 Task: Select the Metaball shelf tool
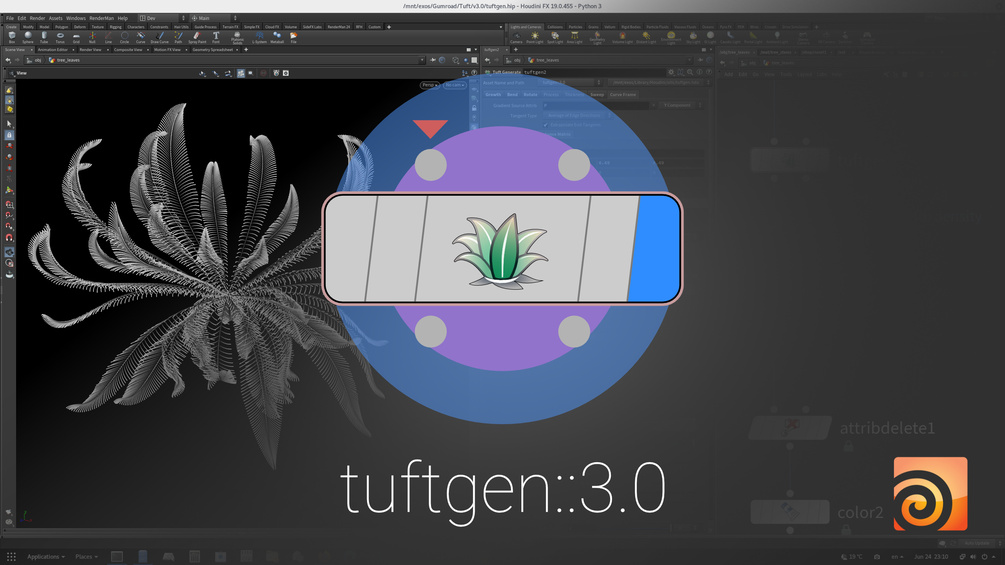(x=277, y=38)
